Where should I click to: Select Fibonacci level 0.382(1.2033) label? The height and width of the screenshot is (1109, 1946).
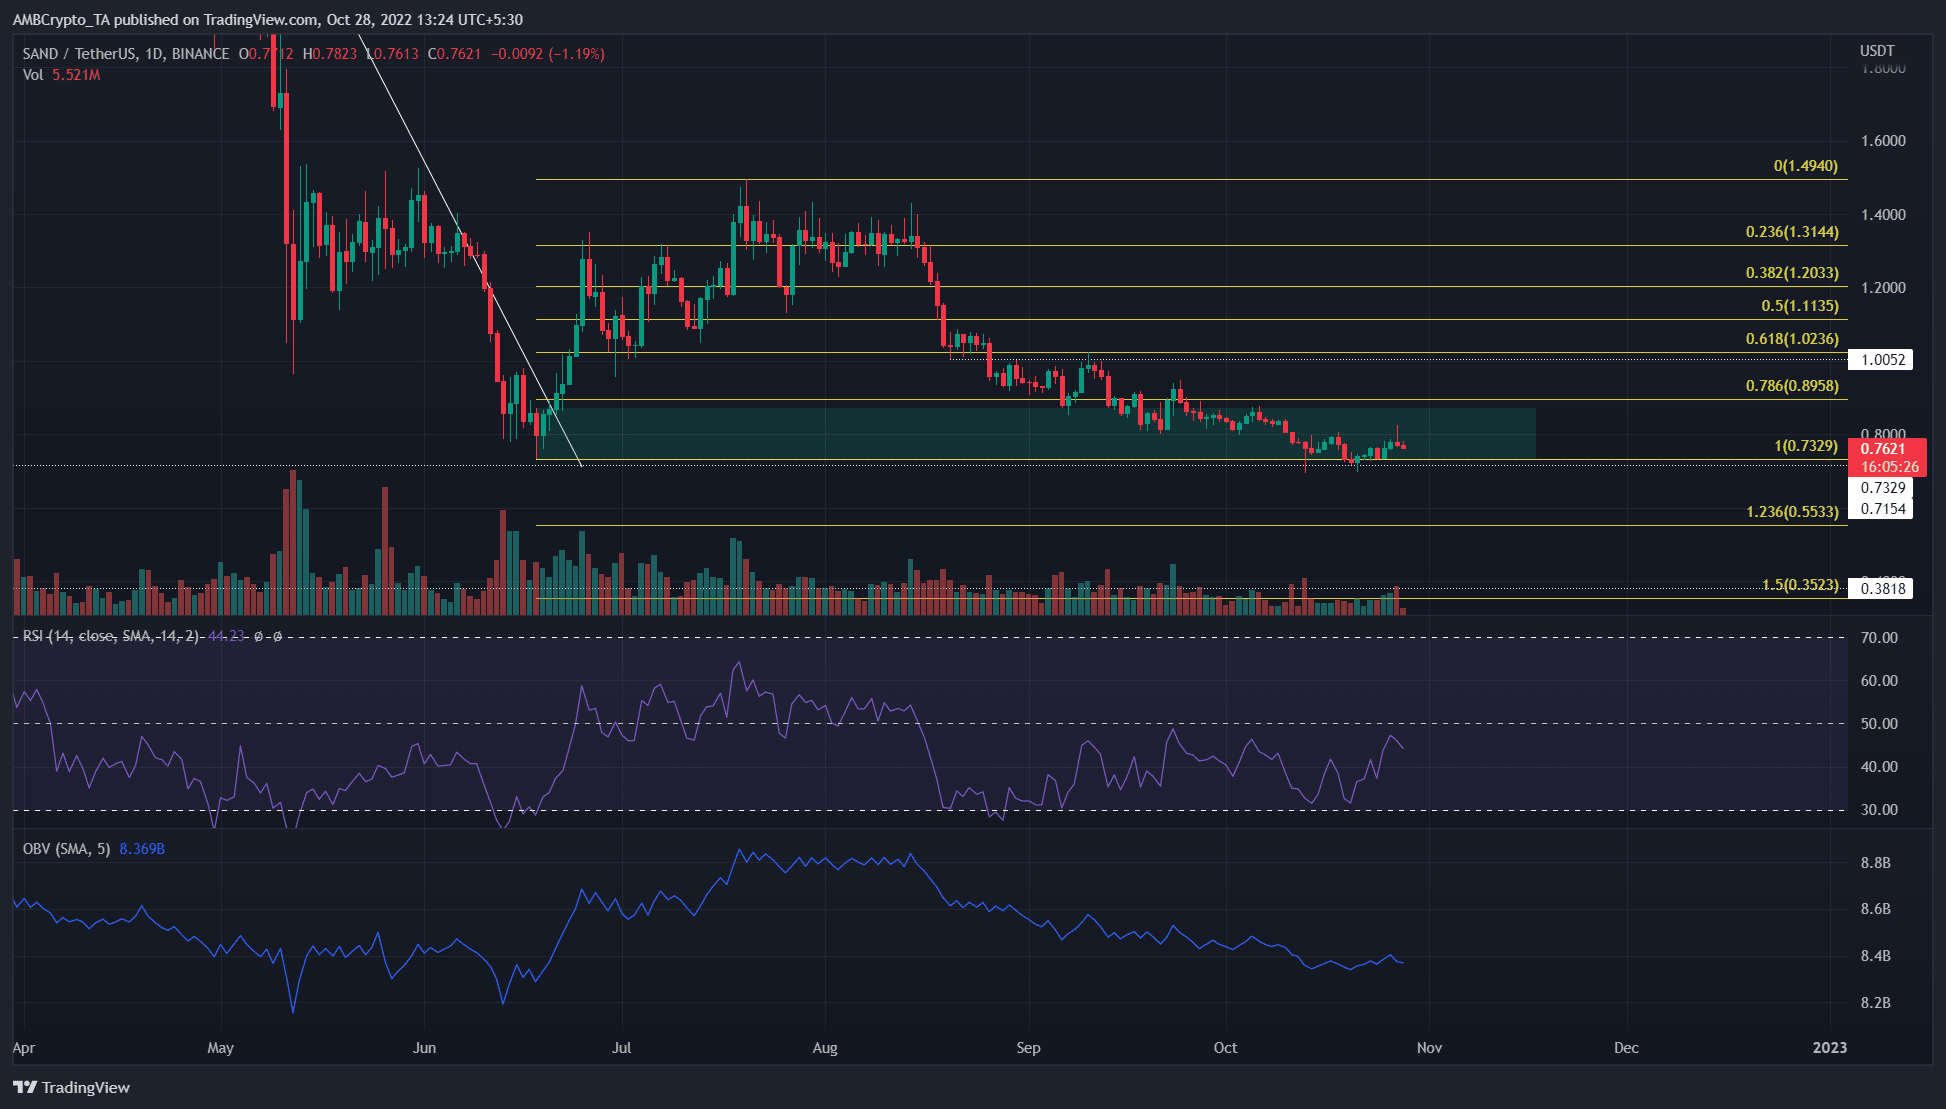point(1792,273)
